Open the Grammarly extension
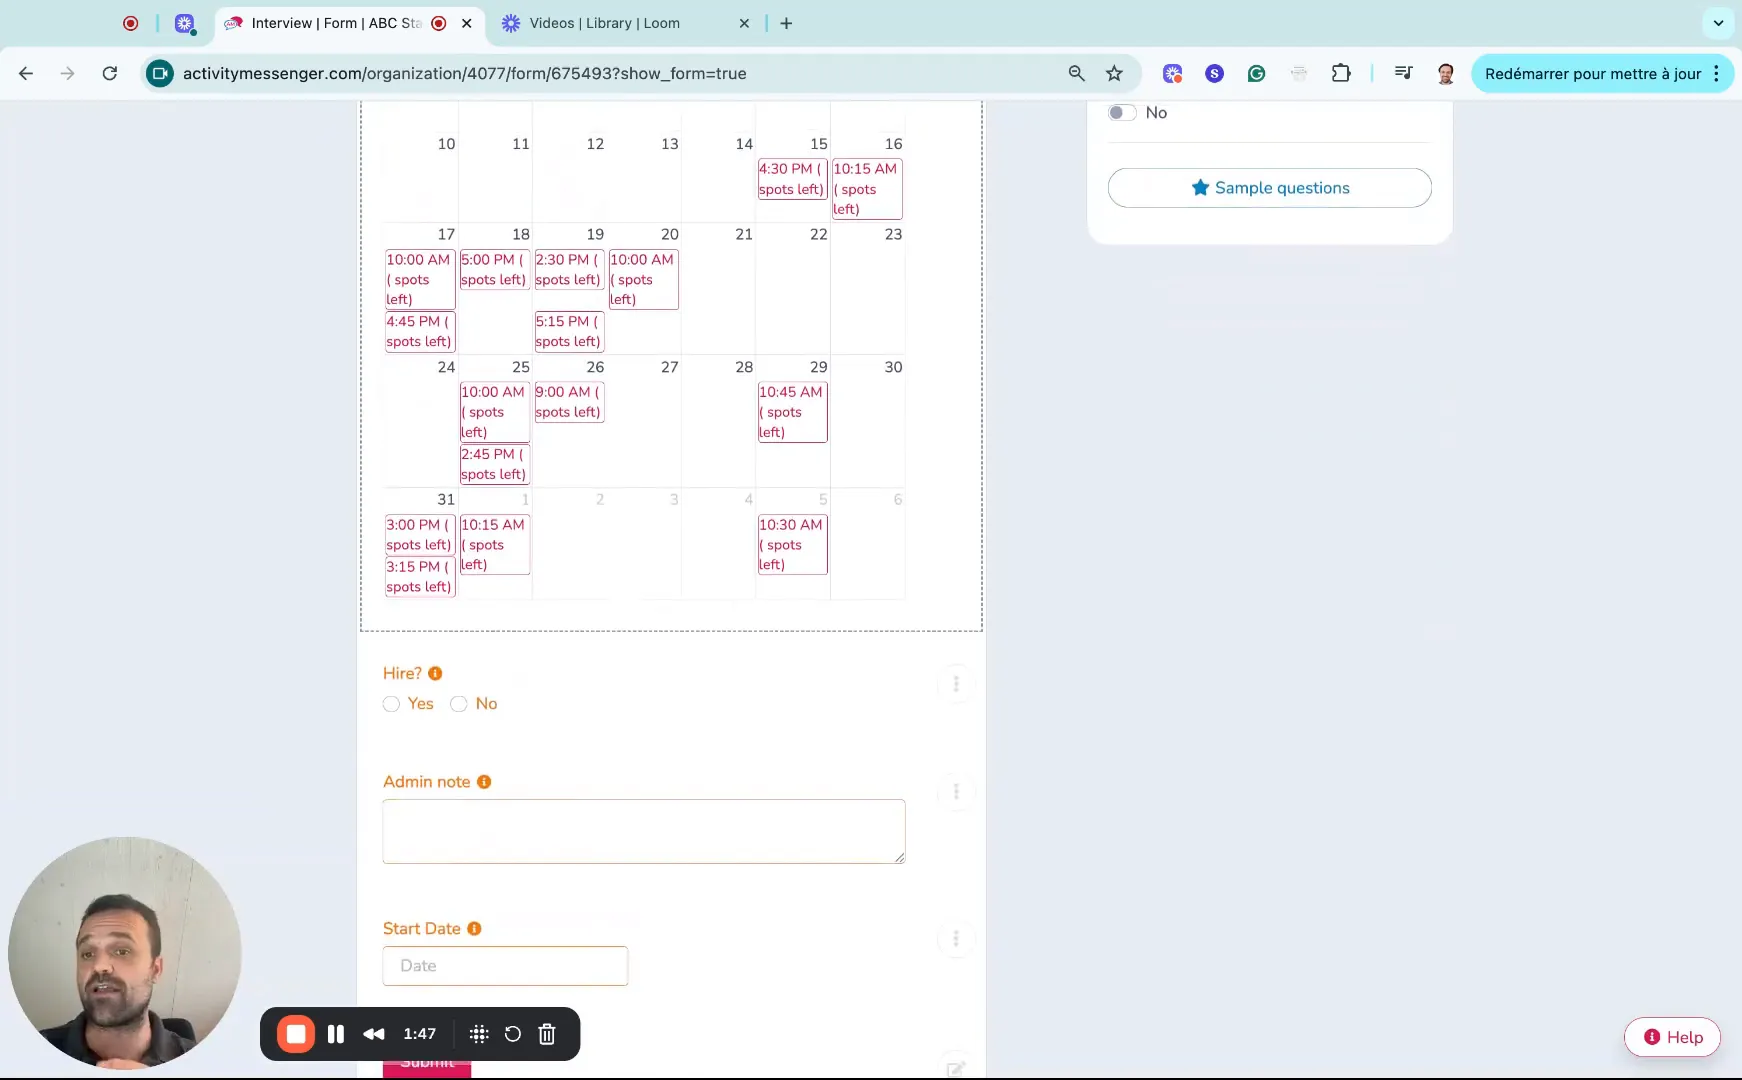Image resolution: width=1742 pixels, height=1080 pixels. tap(1256, 73)
